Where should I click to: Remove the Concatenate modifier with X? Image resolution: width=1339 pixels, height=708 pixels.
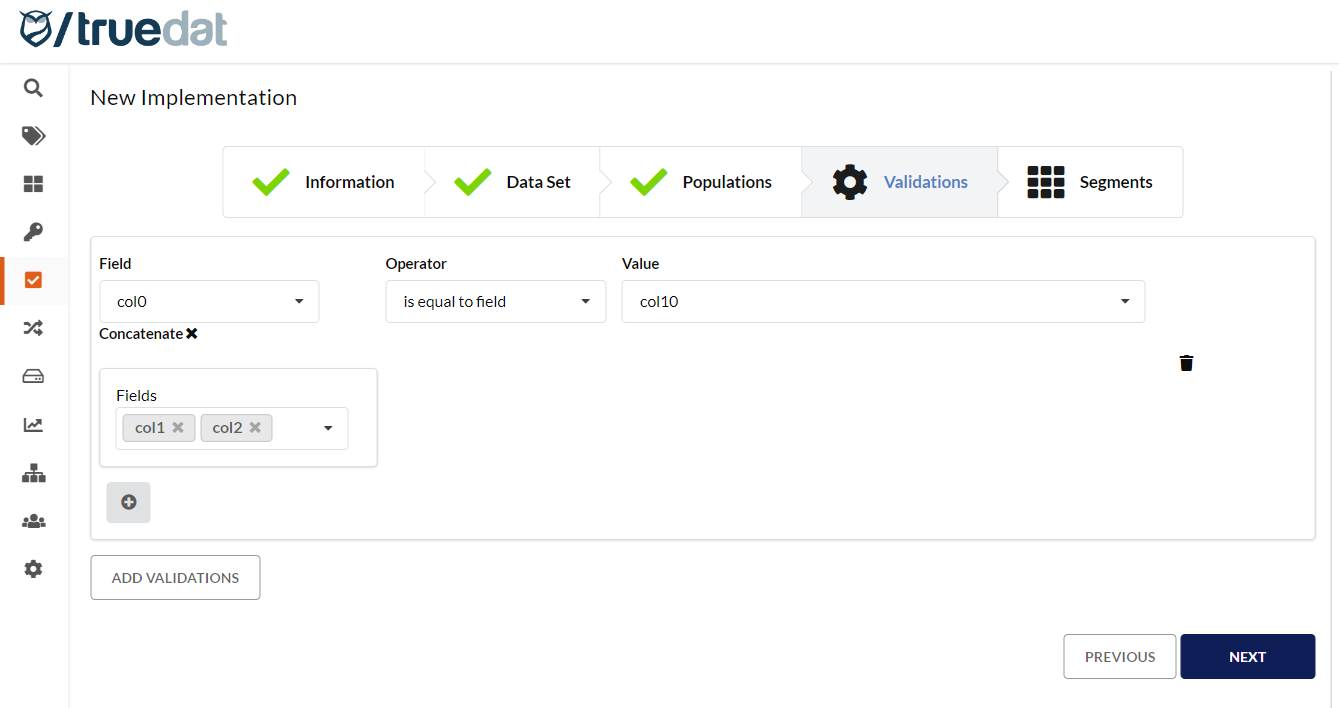192,334
